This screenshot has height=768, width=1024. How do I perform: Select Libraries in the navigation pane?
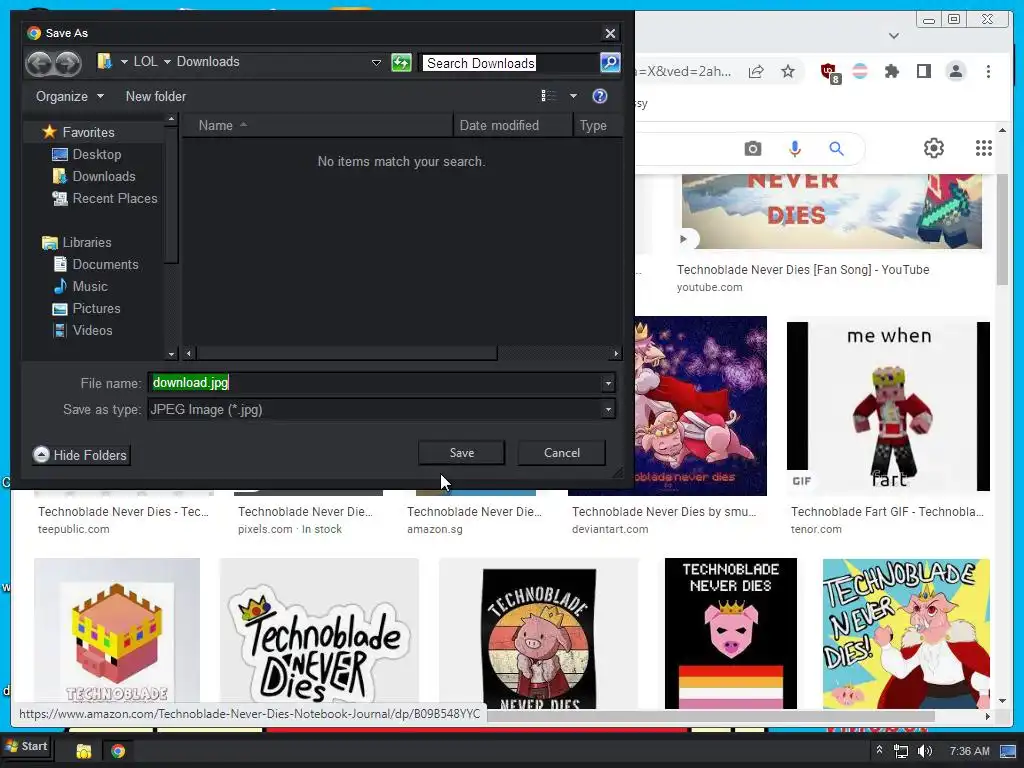tap(86, 242)
